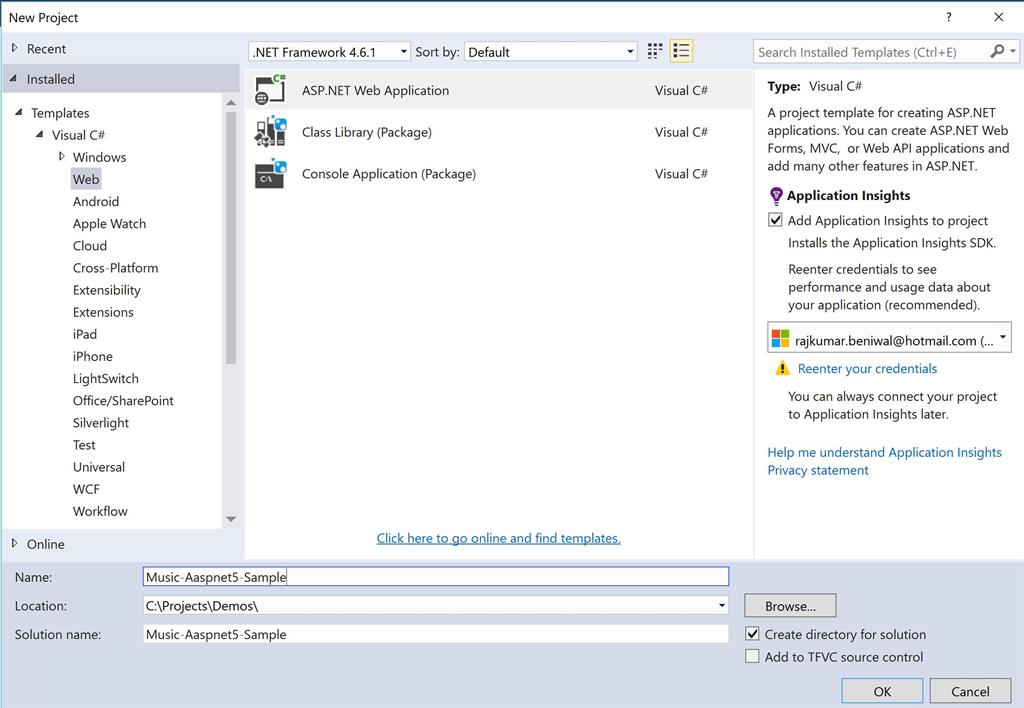Select the iPhone category
The image size is (1024, 708).
coord(93,357)
